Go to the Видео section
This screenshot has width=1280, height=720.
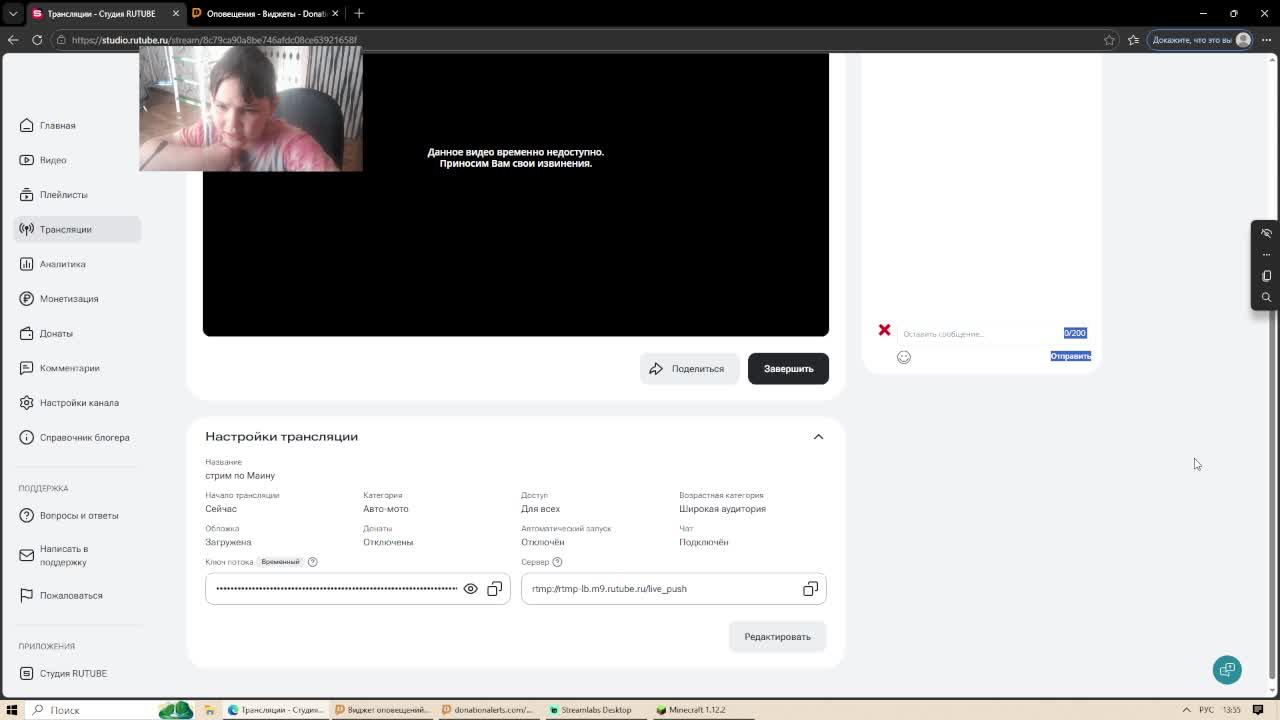tap(53, 160)
